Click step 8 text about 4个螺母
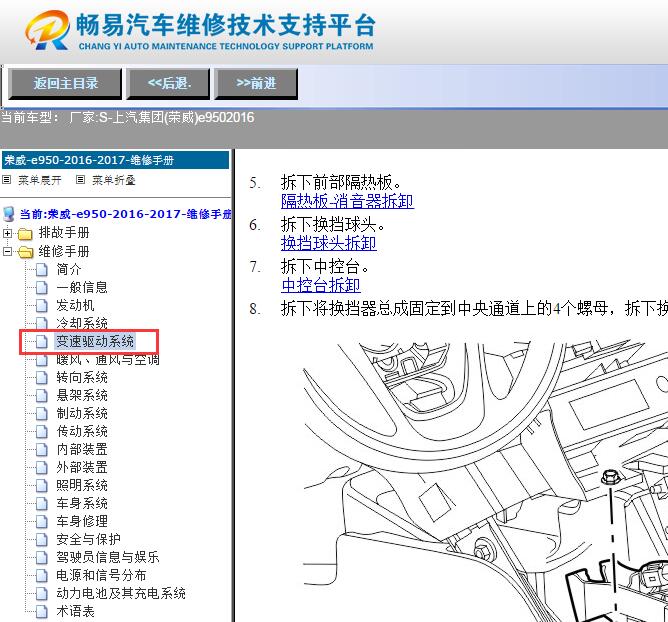668x622 pixels. [x=474, y=308]
